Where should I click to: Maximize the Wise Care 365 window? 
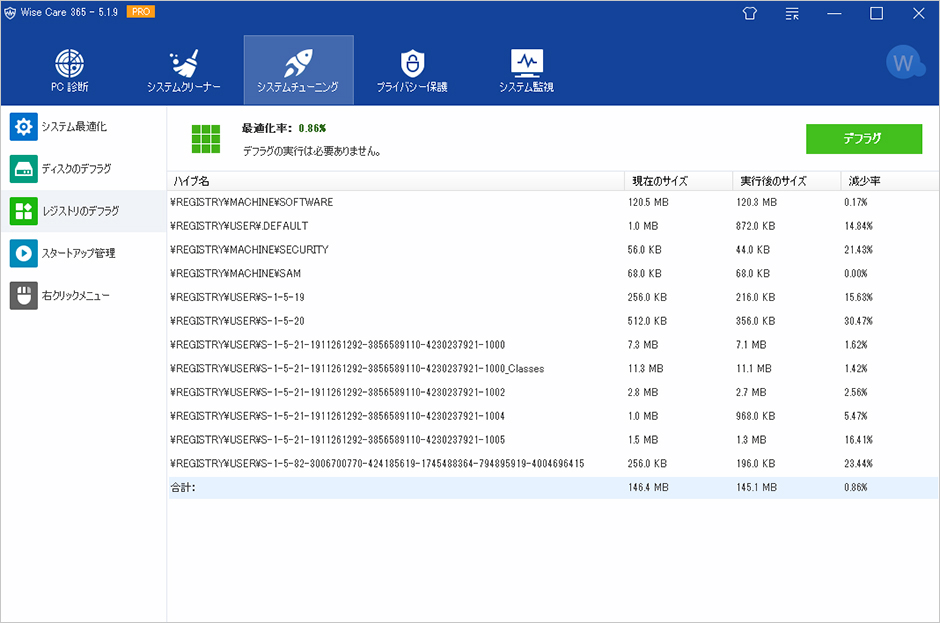[876, 13]
